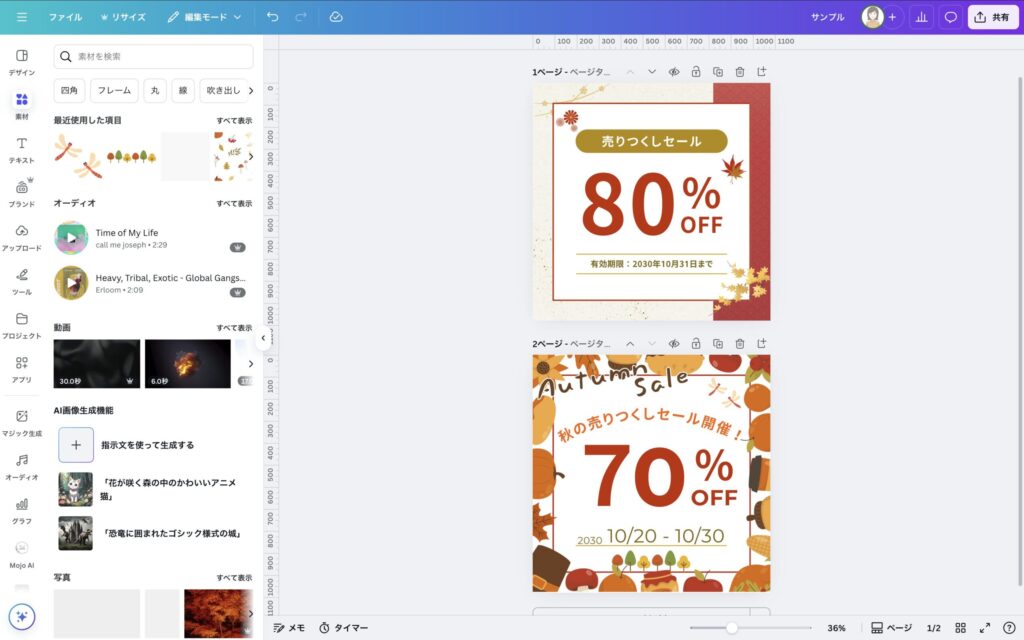Image resolution: width=1024 pixels, height=640 pixels.
Task: Open the アップロード (Upload) sidebar panel
Action: click(21, 236)
